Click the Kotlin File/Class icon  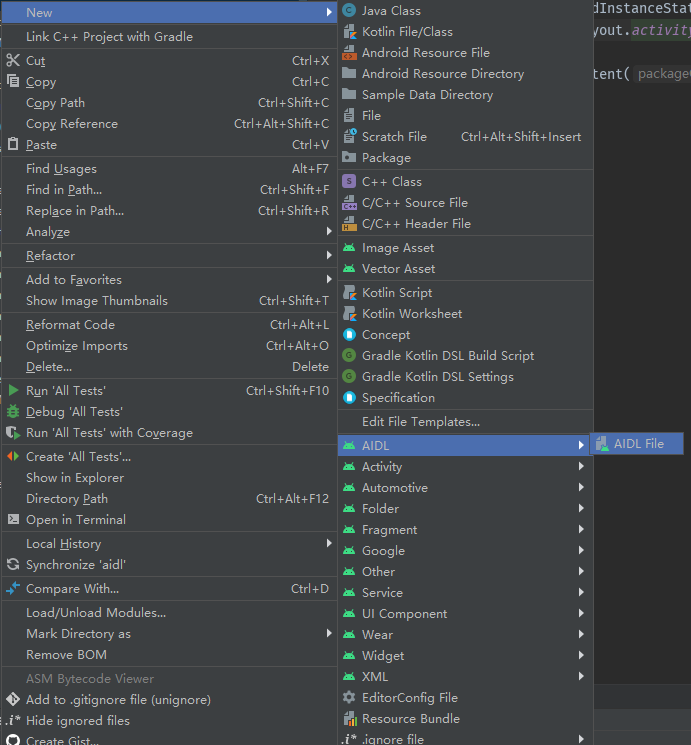pyautogui.click(x=349, y=32)
